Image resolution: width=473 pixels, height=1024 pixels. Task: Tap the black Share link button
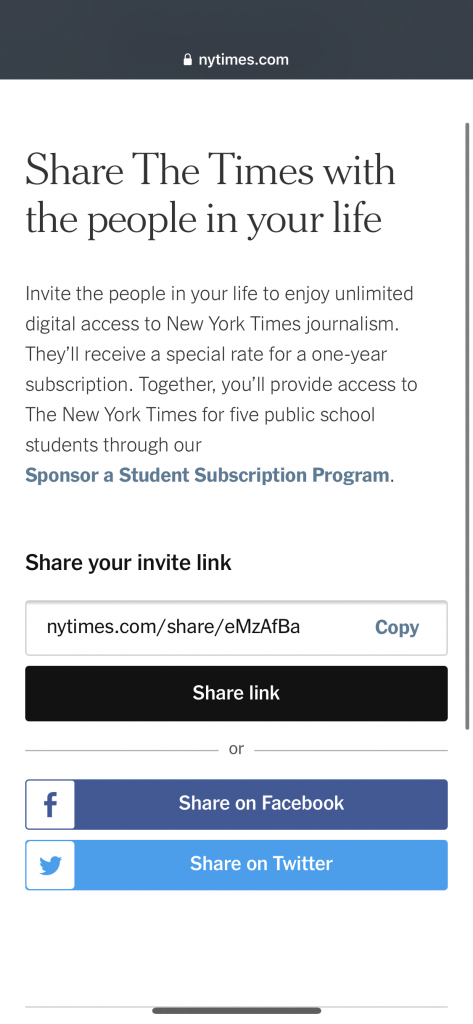[236, 694]
